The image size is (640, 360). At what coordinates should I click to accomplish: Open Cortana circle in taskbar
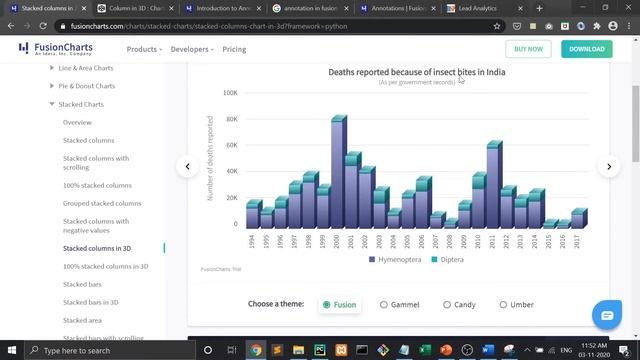point(208,350)
